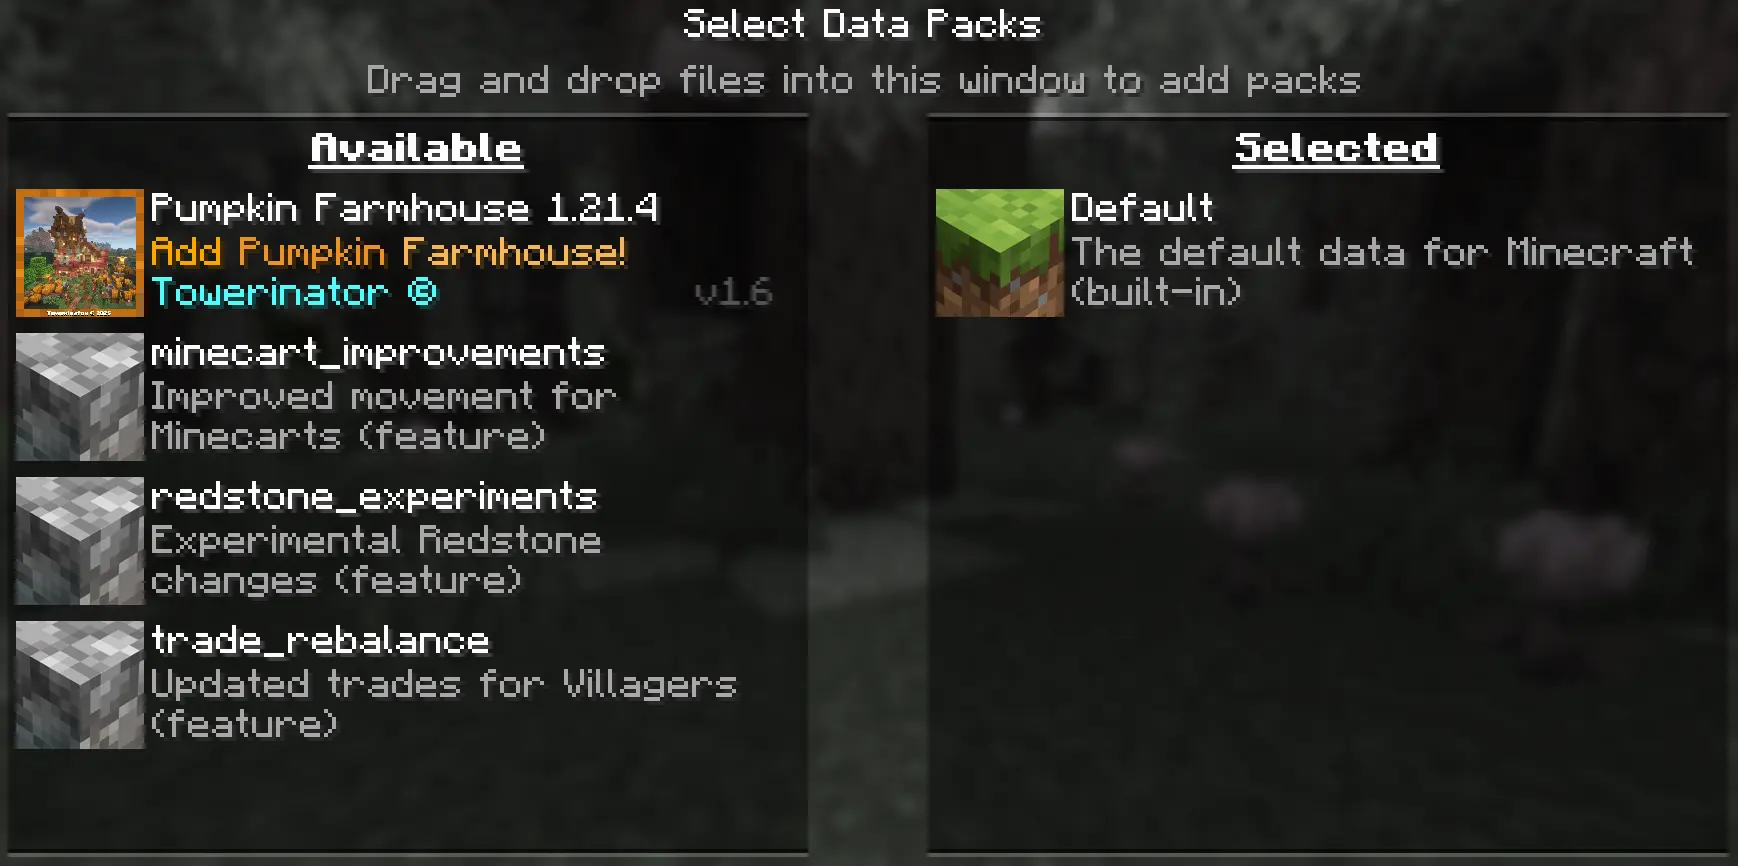Select the minecart_improvements pack name
Screen dimensions: 1738x866
pos(377,353)
